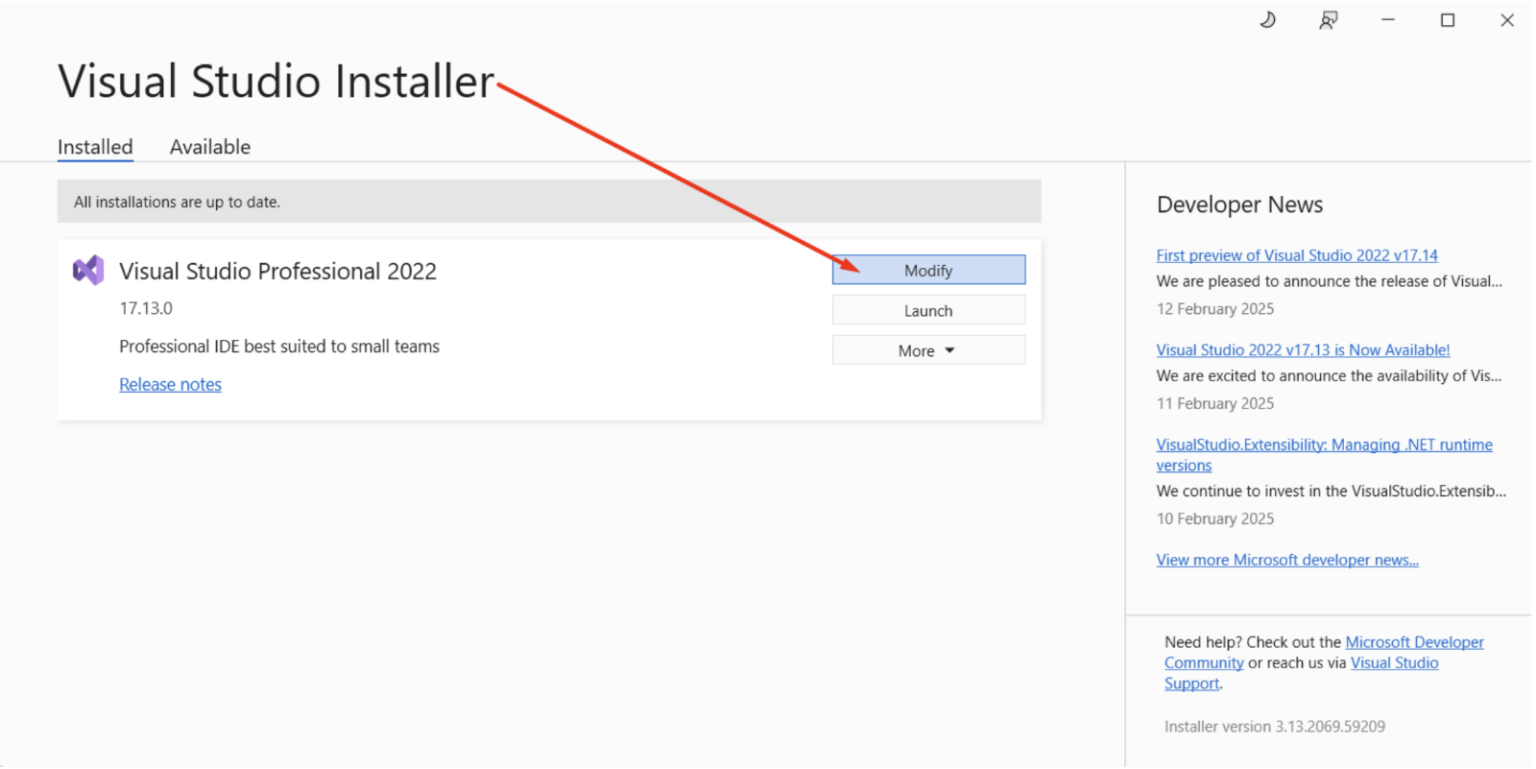This screenshot has height=769, width=1536.
Task: Switch to the Available tab
Action: click(x=209, y=146)
